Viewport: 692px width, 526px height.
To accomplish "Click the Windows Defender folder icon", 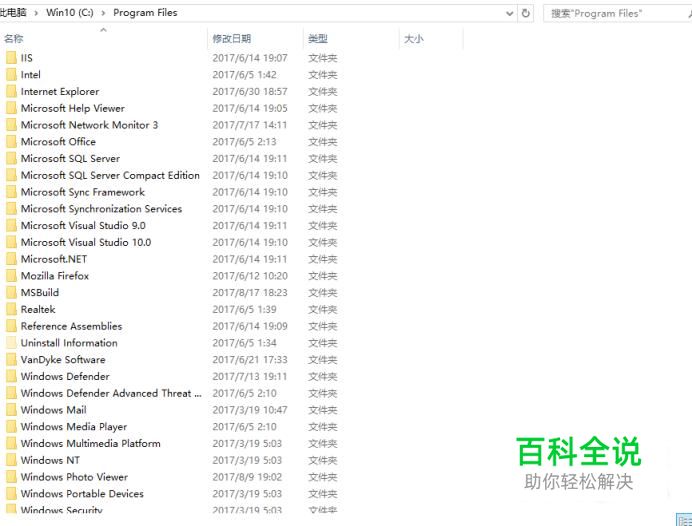I will point(11,376).
